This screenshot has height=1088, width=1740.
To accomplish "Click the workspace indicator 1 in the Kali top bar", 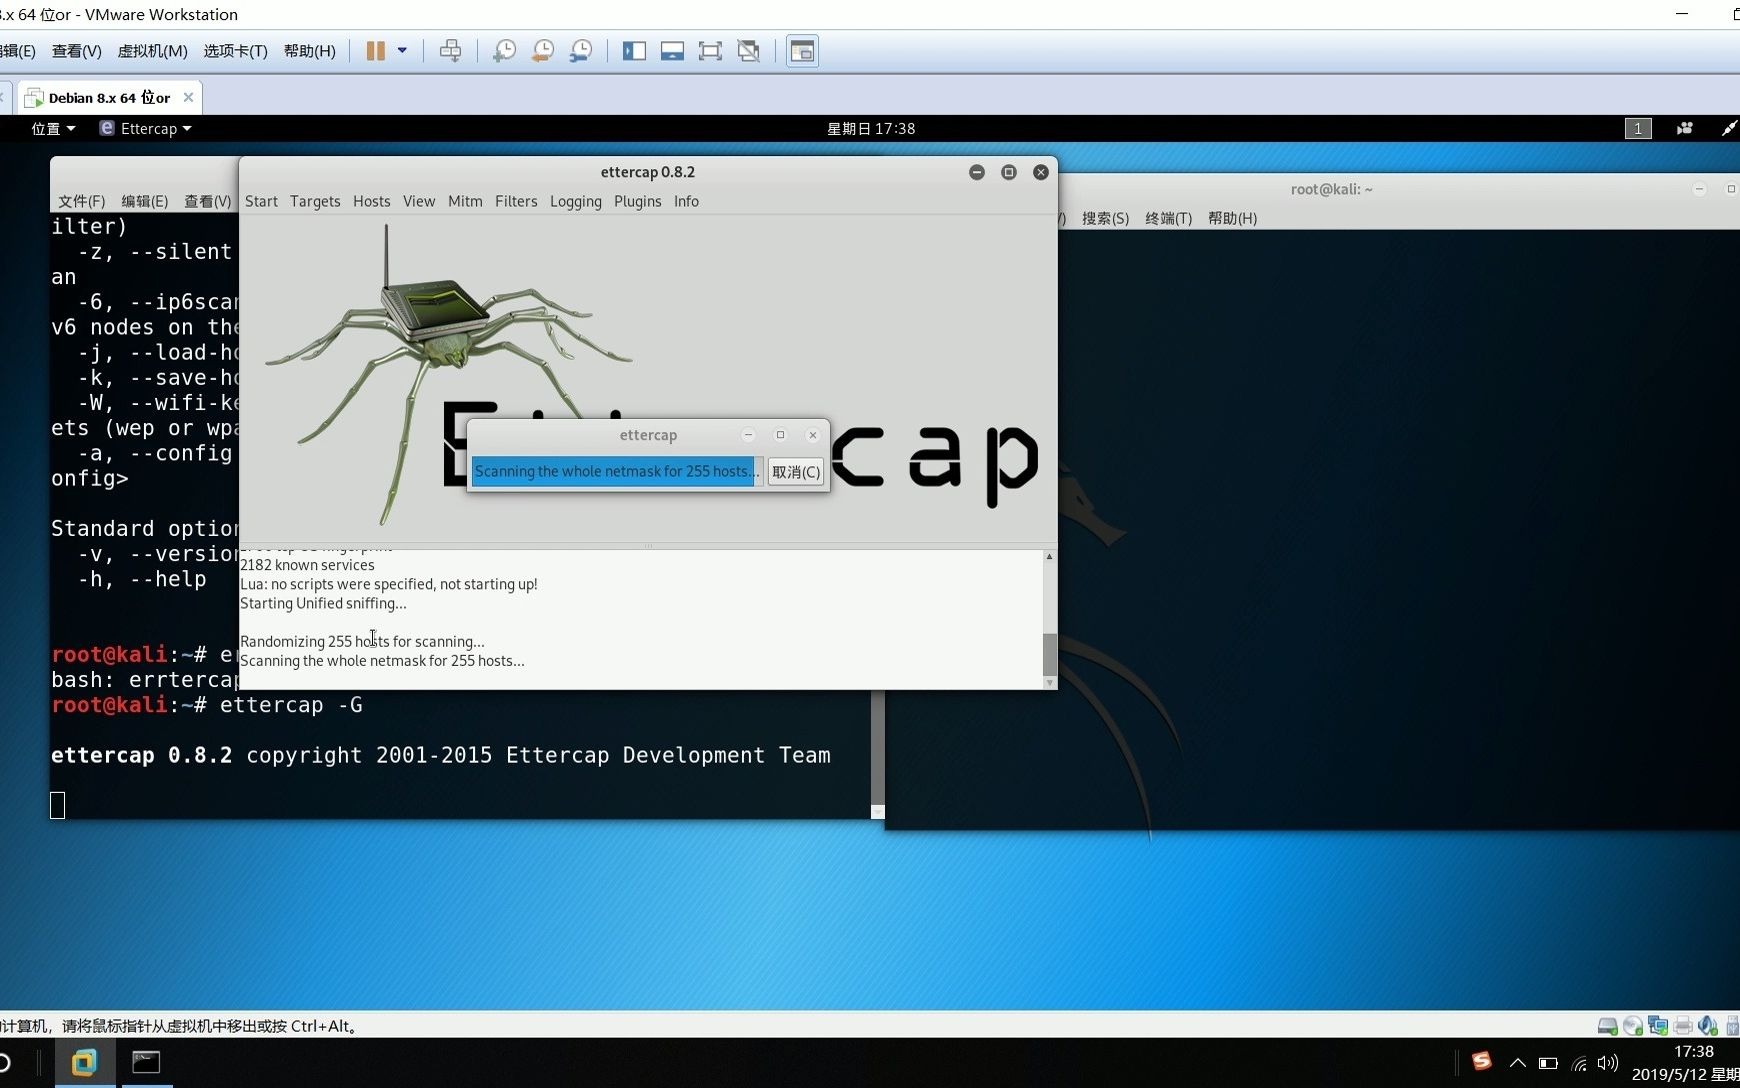I will (x=1638, y=128).
